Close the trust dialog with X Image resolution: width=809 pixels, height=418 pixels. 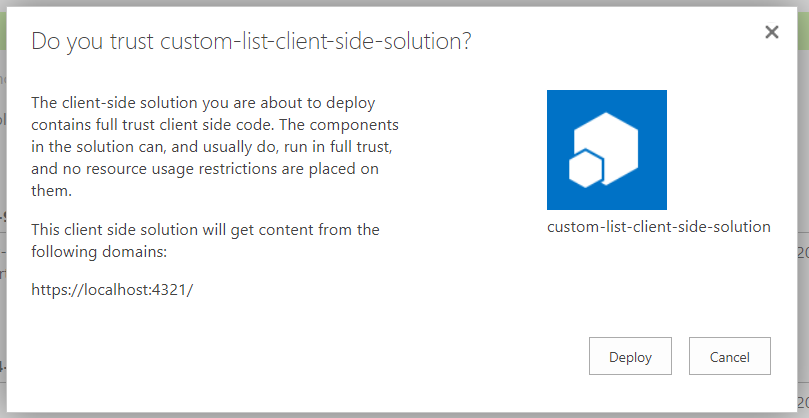pyautogui.click(x=771, y=32)
